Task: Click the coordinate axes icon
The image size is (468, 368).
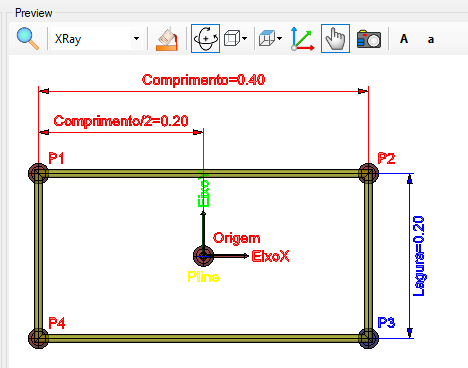Action: coord(303,39)
